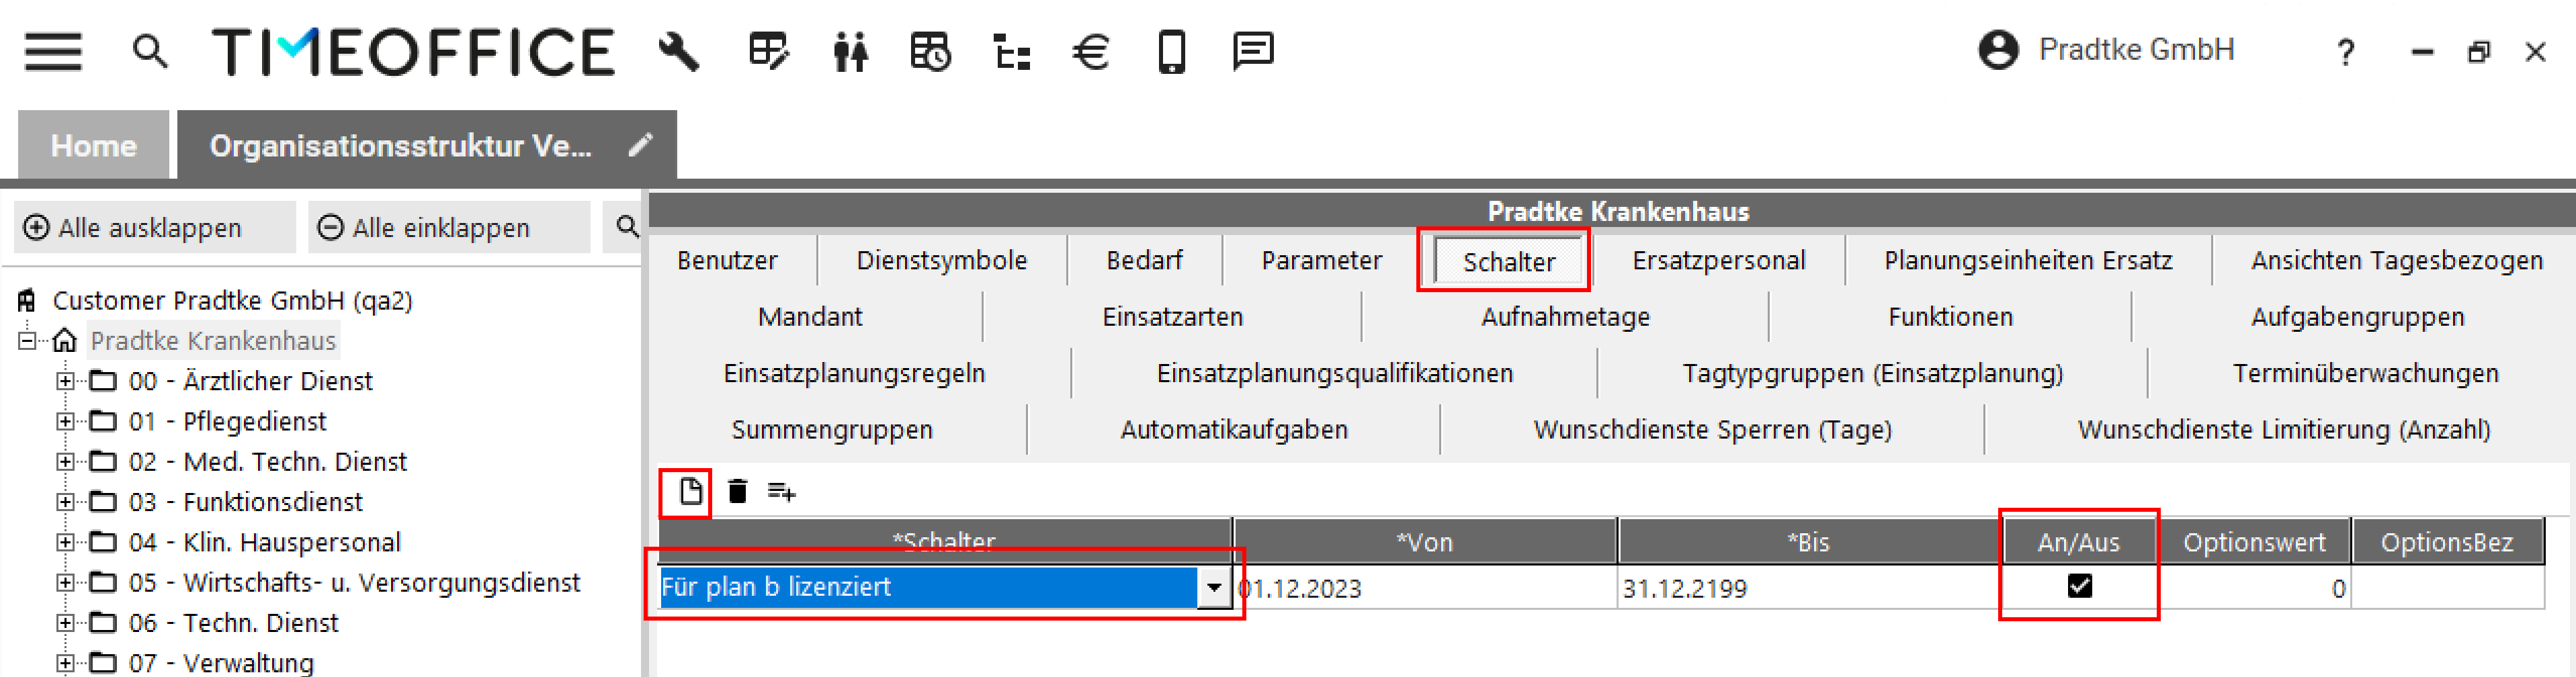The height and width of the screenshot is (677, 2576).
Task: Switch to the Home tab
Action: (94, 145)
